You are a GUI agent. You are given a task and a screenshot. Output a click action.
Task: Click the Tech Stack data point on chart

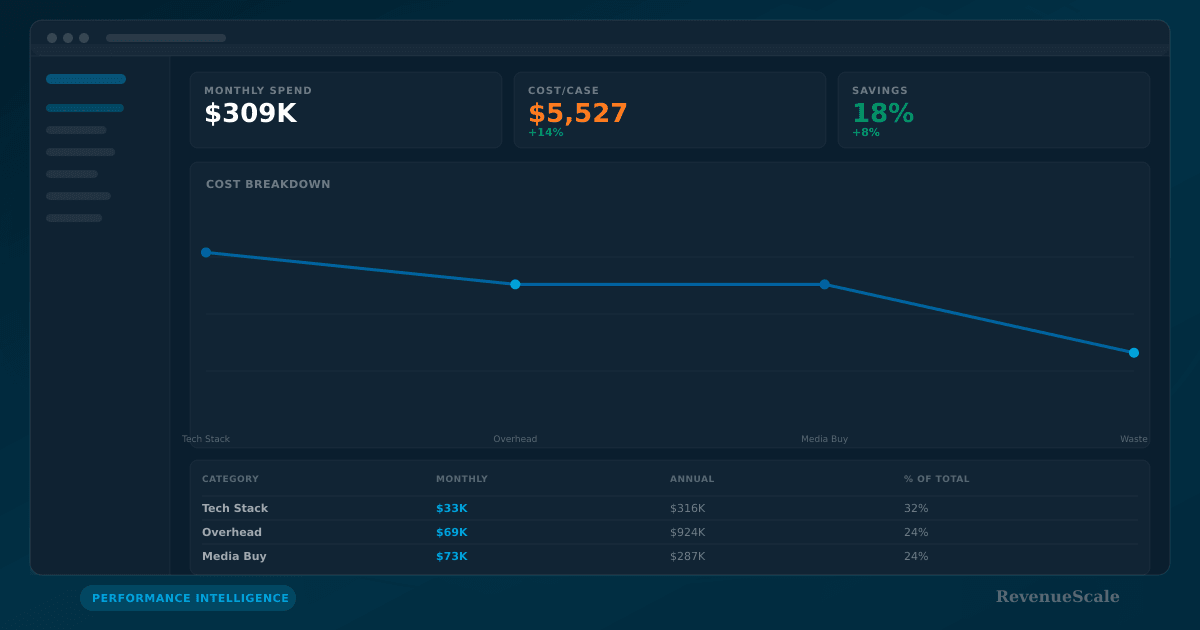coord(206,253)
